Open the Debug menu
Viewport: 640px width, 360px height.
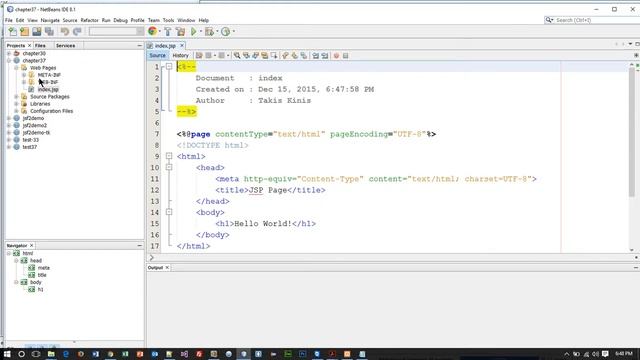pos(120,20)
